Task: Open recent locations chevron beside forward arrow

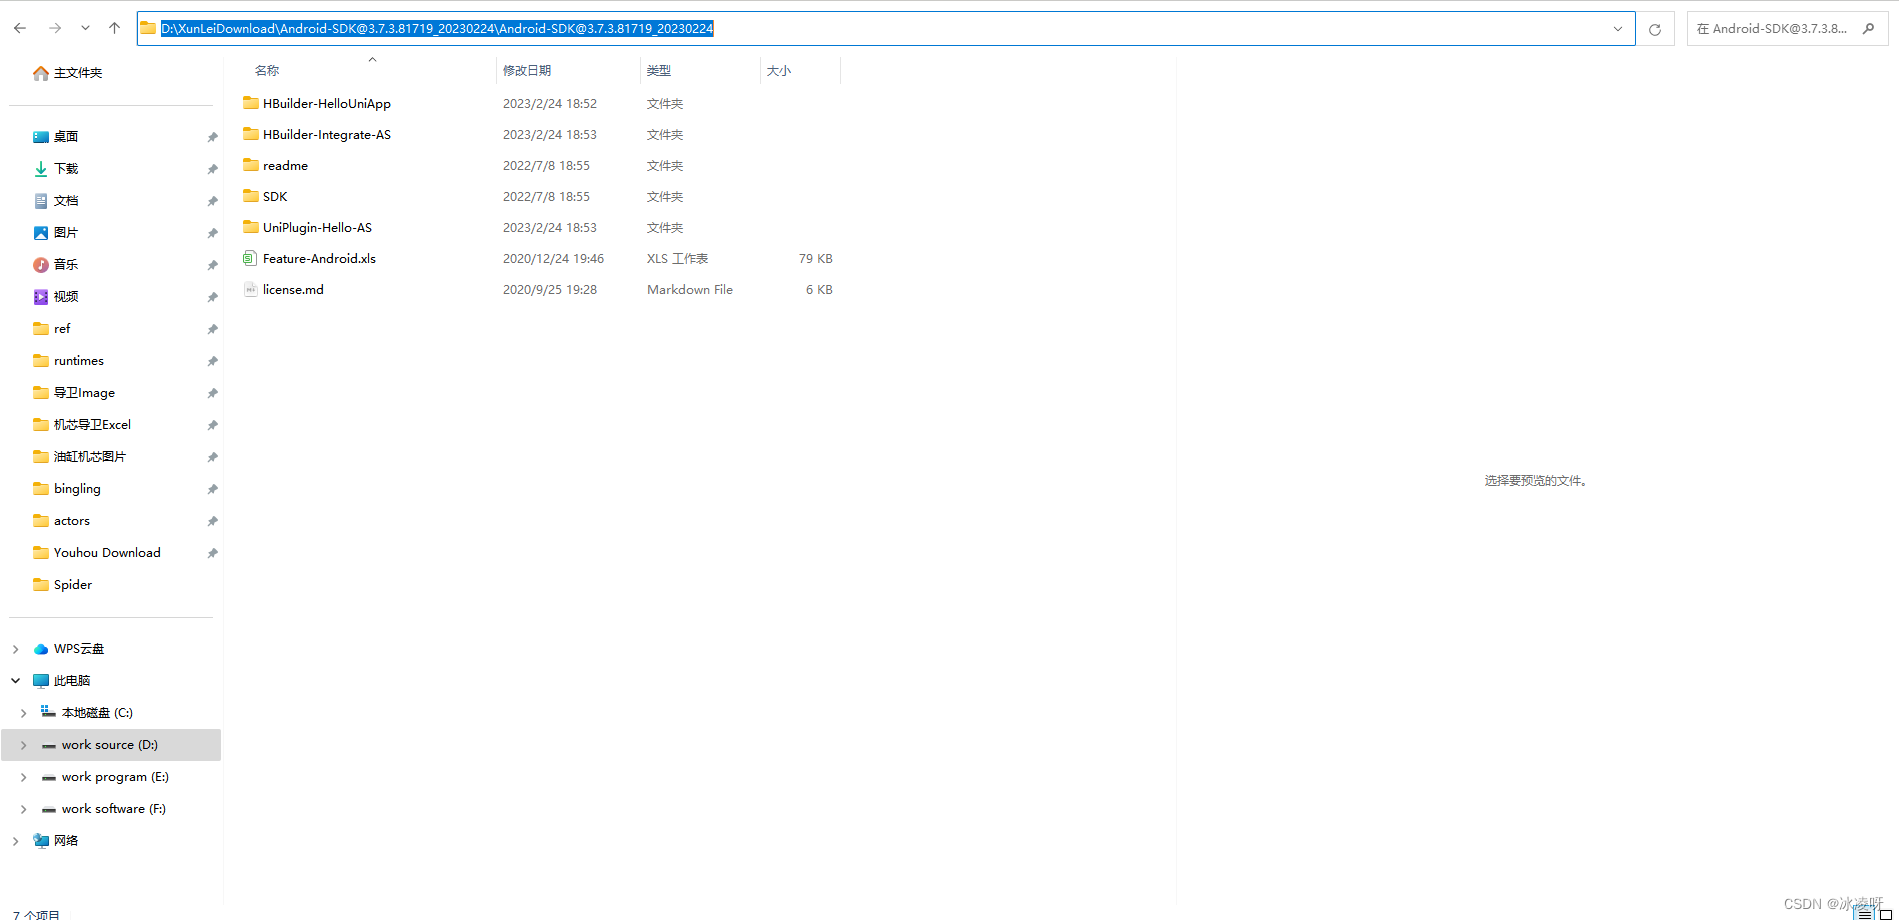Action: click(x=85, y=28)
